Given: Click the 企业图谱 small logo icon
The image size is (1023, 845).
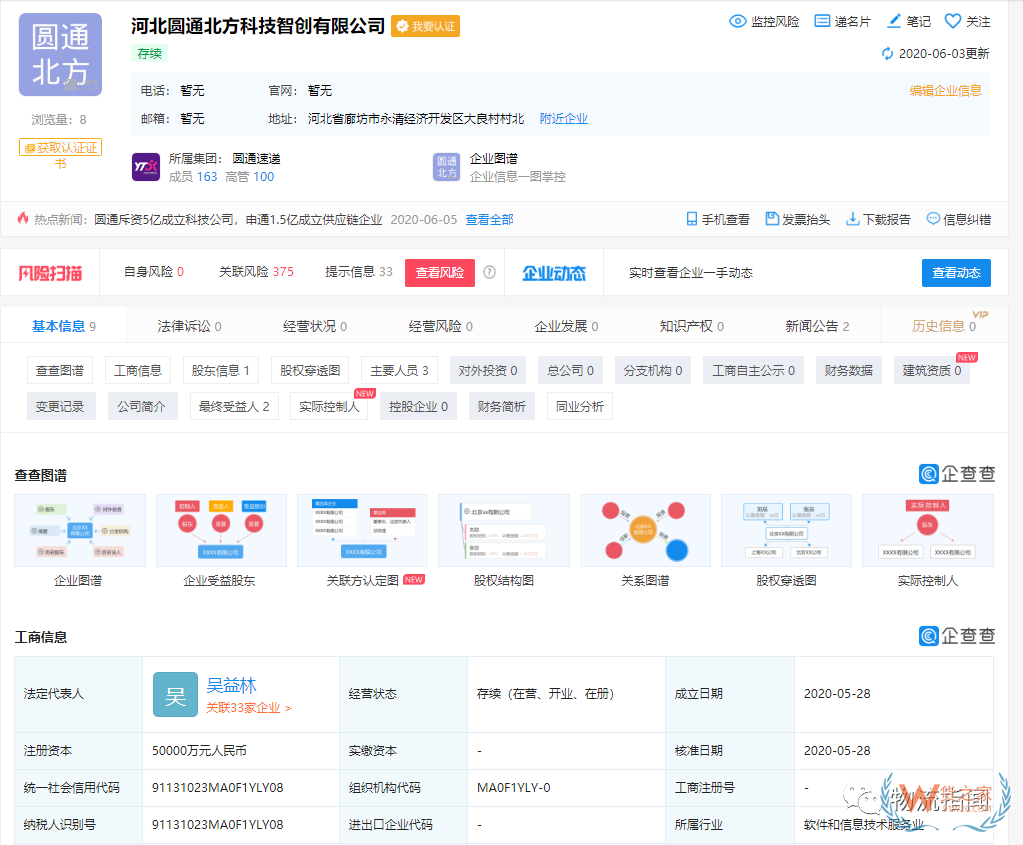Looking at the screenshot, I should coord(447,167).
